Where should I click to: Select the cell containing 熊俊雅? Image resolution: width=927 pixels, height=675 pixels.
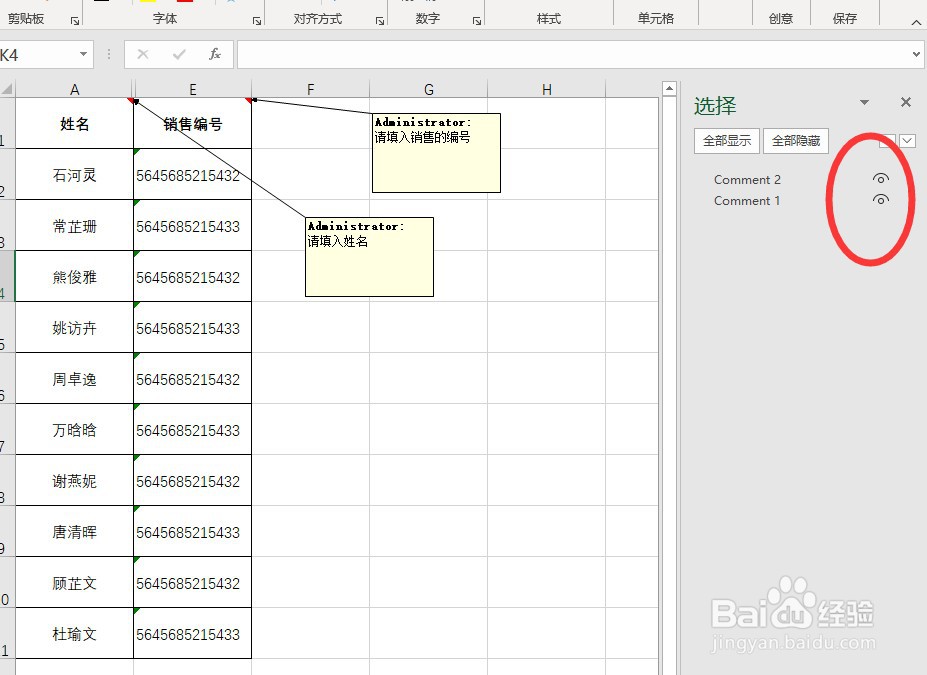(x=74, y=277)
